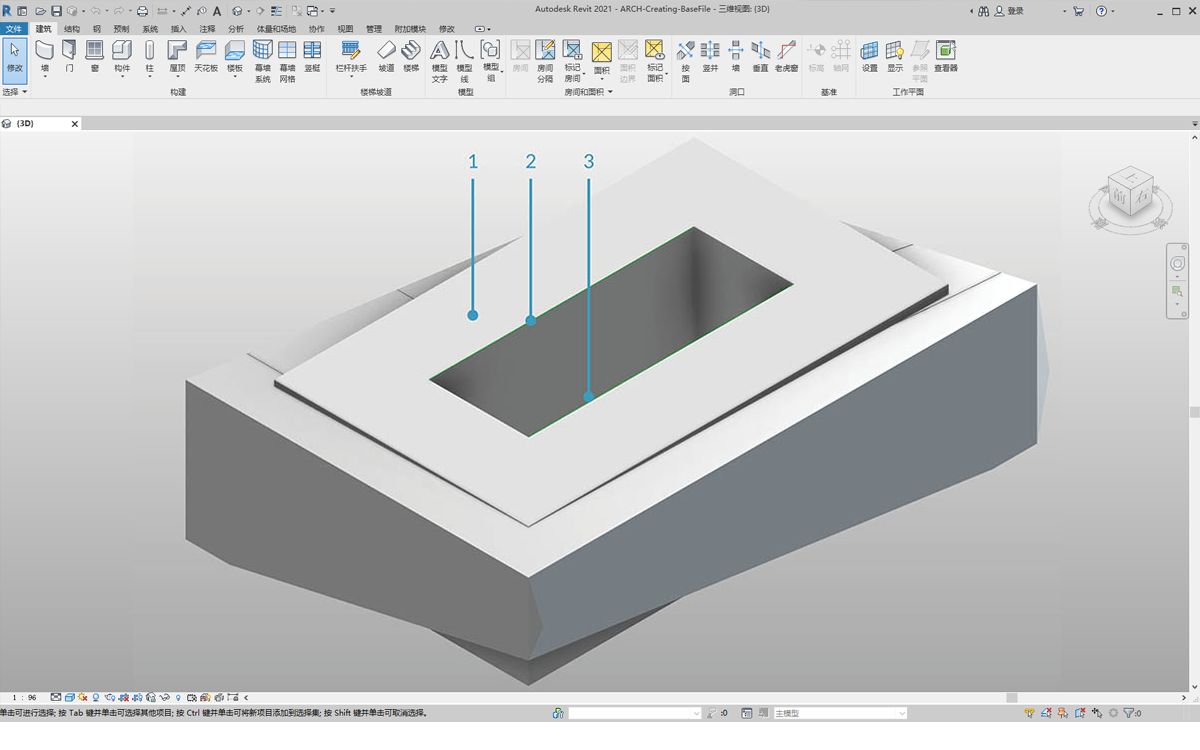Viewport: 1200px width, 750px height.
Task: Expand the 选择 (Select) panel dropdown
Action: [x=15, y=92]
